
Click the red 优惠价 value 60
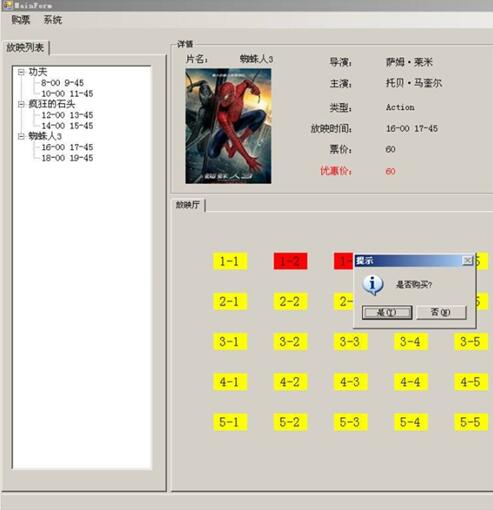(390, 172)
